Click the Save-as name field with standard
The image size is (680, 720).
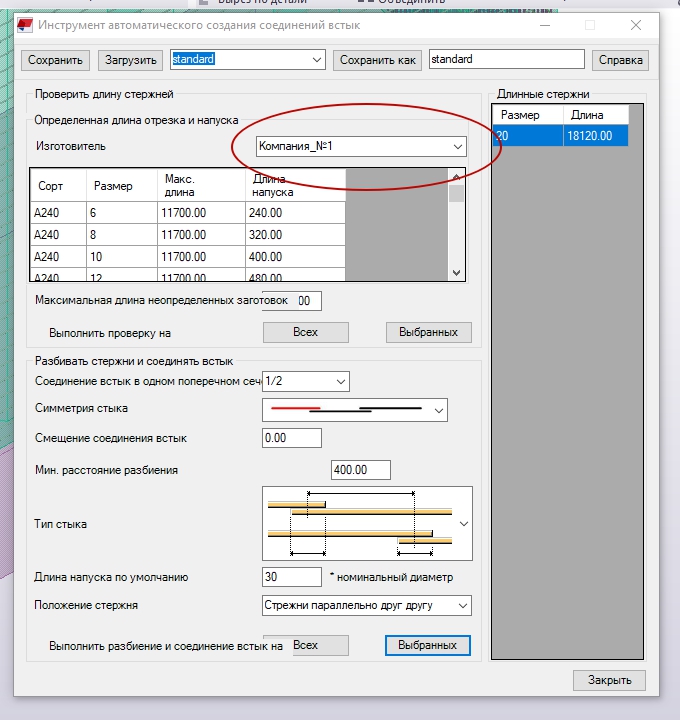point(505,60)
